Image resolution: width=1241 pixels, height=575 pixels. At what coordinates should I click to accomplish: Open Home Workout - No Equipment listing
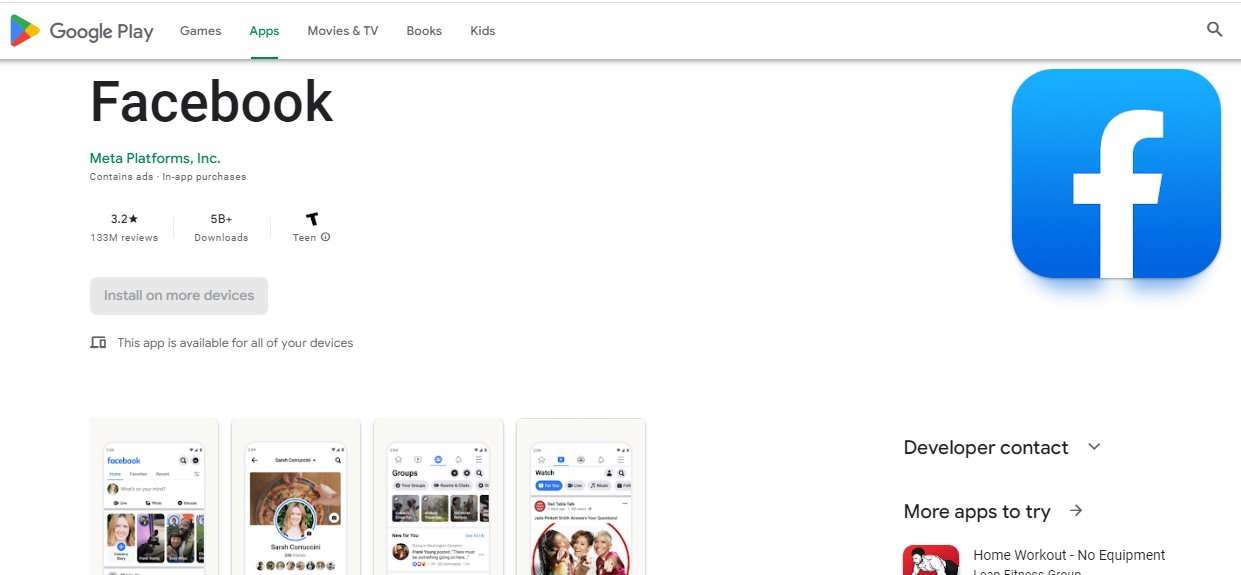pyautogui.click(x=1069, y=555)
